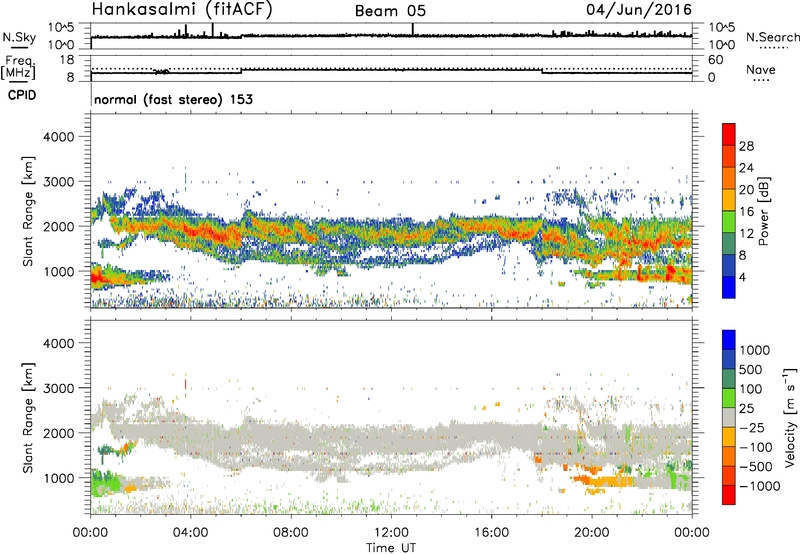800x554 pixels.
Task: Click the 12:00 time axis tick label
Action: [391, 533]
